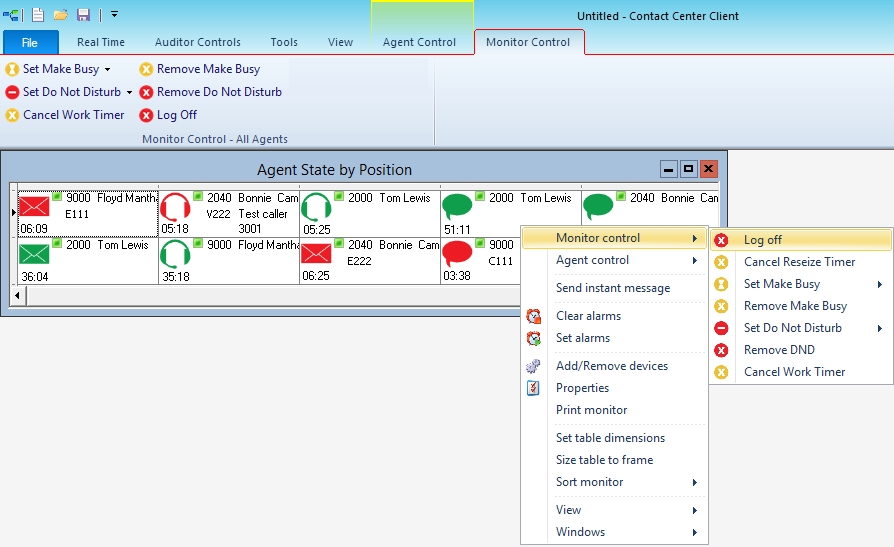Switch to the Agent Control tab
Viewport: 894px width, 547px height.
tap(419, 42)
